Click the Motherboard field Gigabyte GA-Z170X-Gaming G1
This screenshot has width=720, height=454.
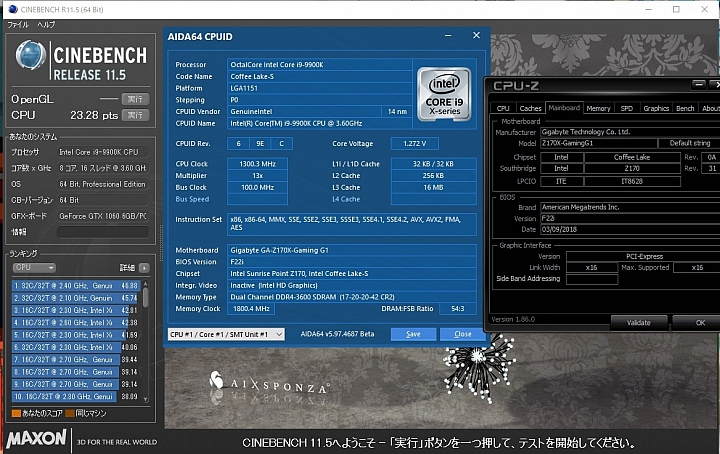[x=352, y=250]
